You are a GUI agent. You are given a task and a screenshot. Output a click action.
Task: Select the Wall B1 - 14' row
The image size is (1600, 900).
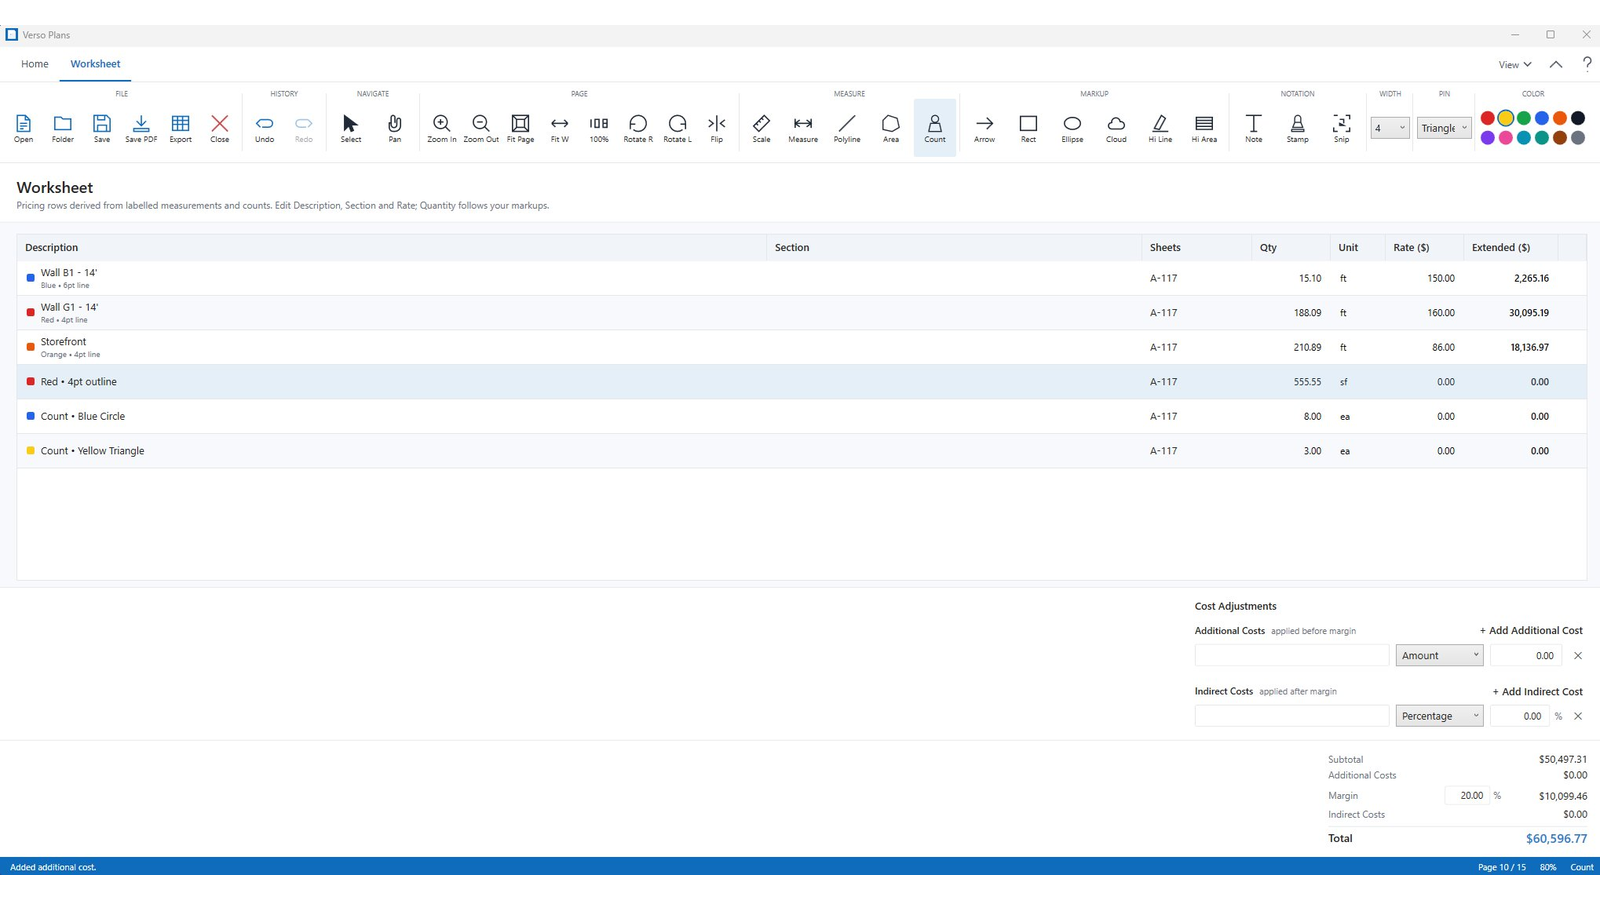tap(801, 278)
